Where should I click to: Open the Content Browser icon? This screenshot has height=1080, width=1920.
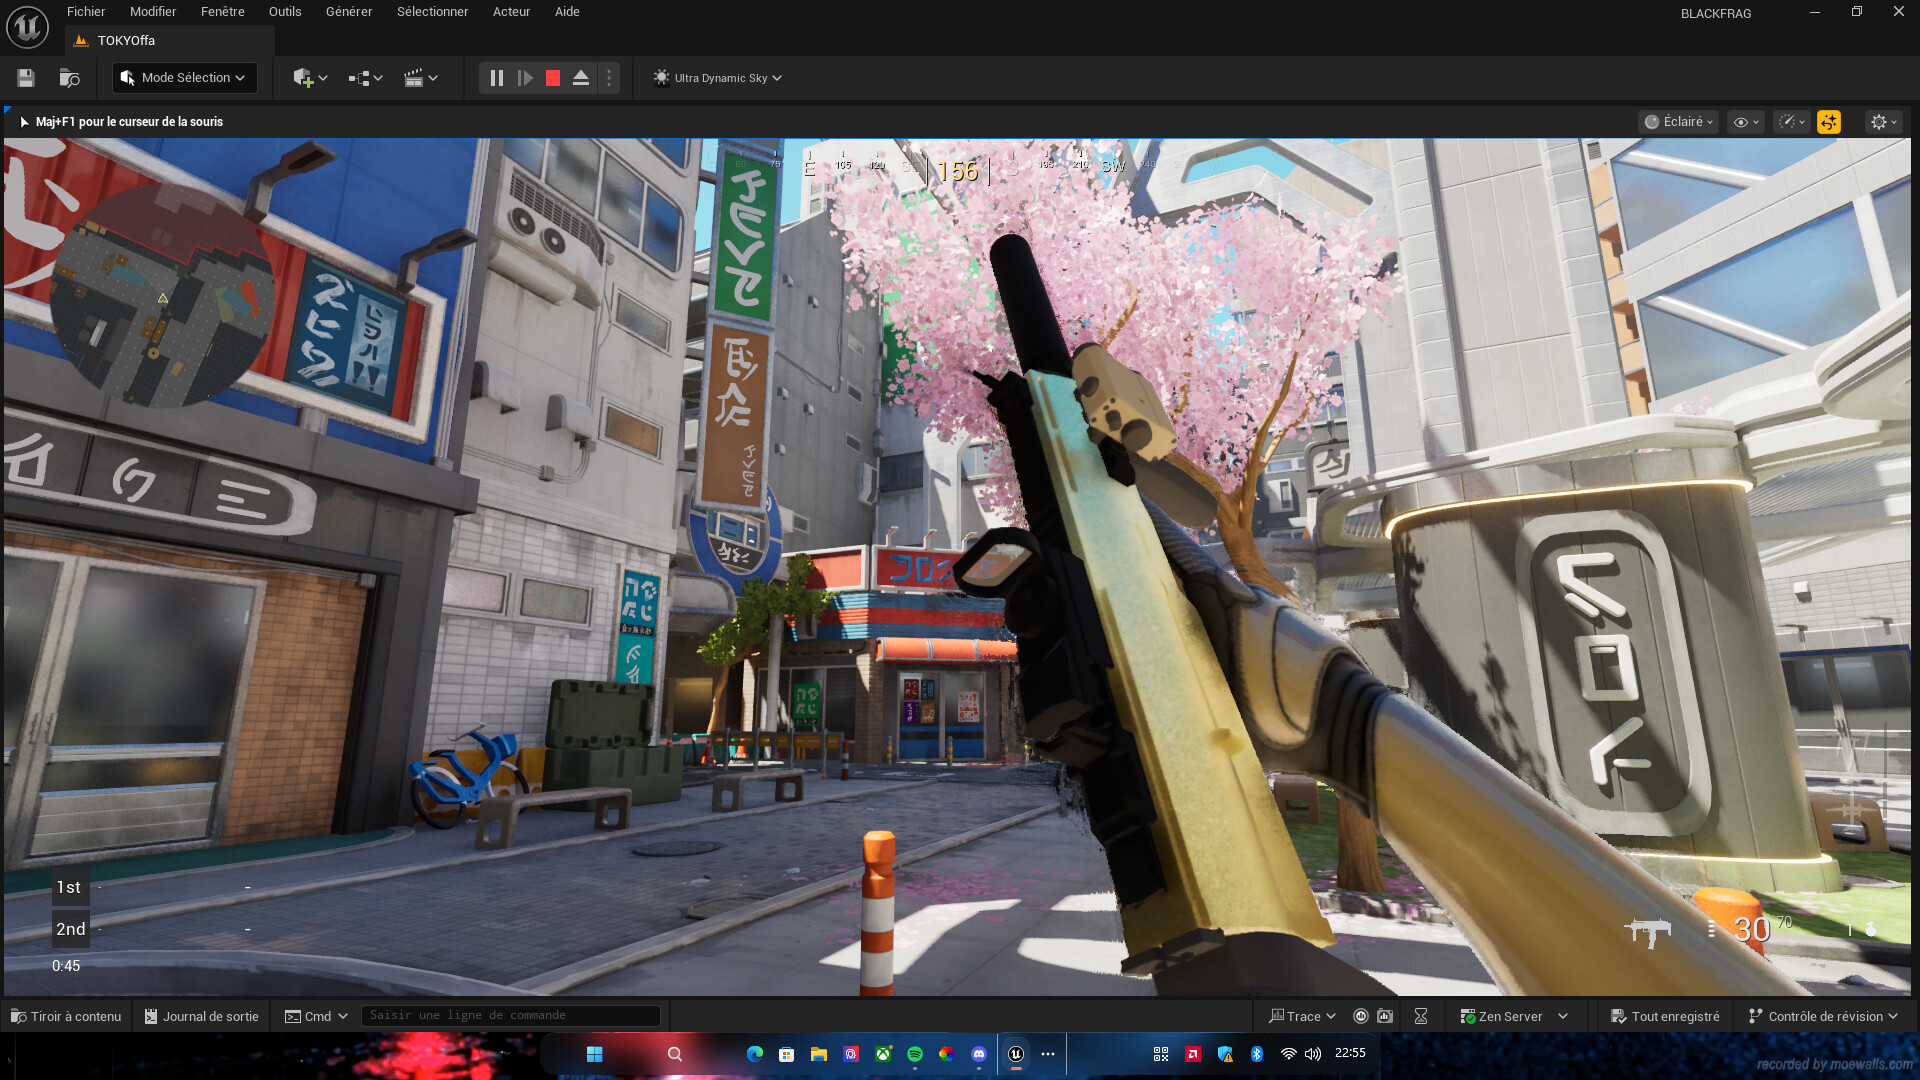(x=67, y=77)
